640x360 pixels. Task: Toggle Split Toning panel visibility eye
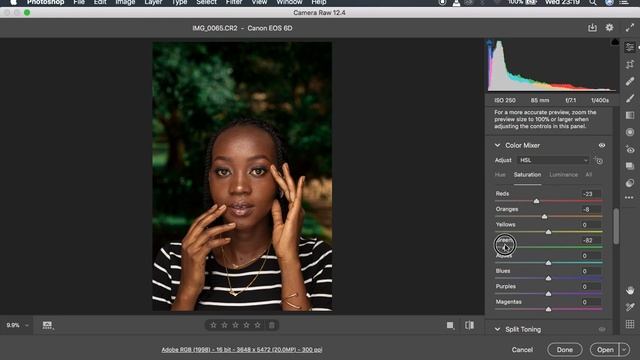click(602, 329)
